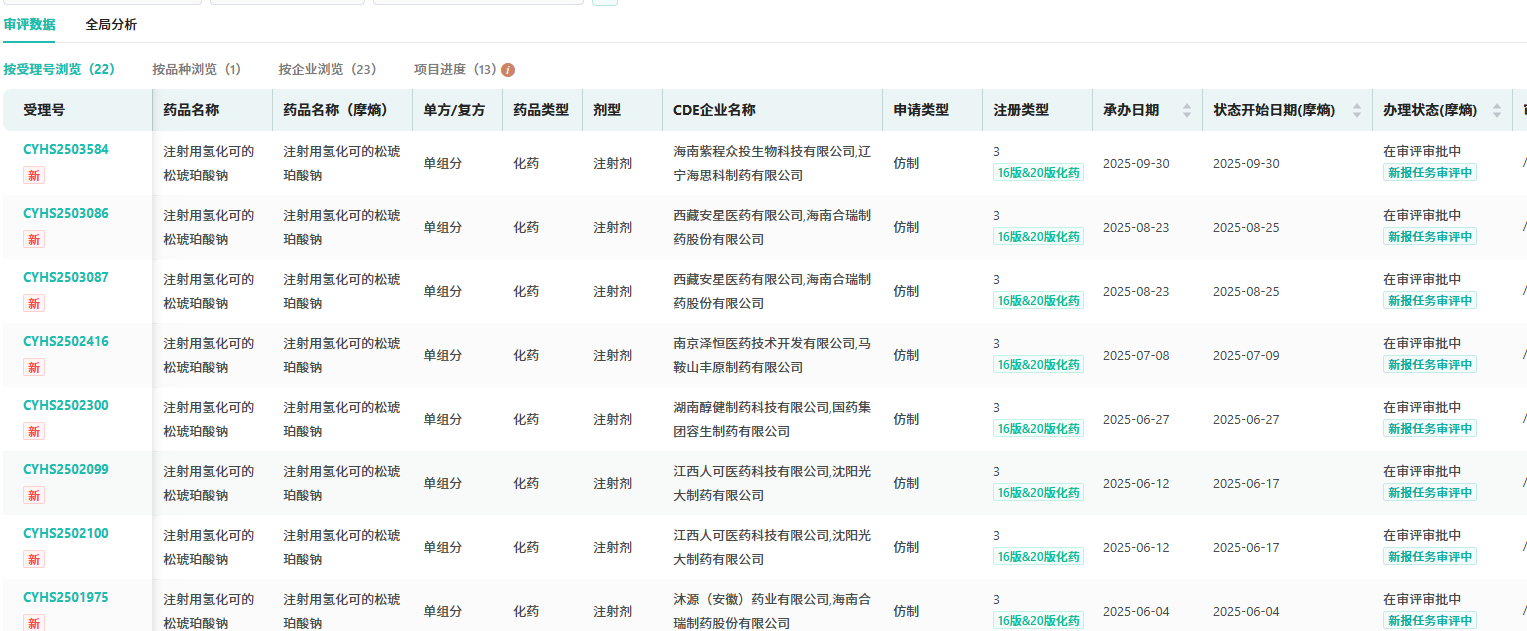Click the 新 badge under CYHS2502416

coord(34,368)
